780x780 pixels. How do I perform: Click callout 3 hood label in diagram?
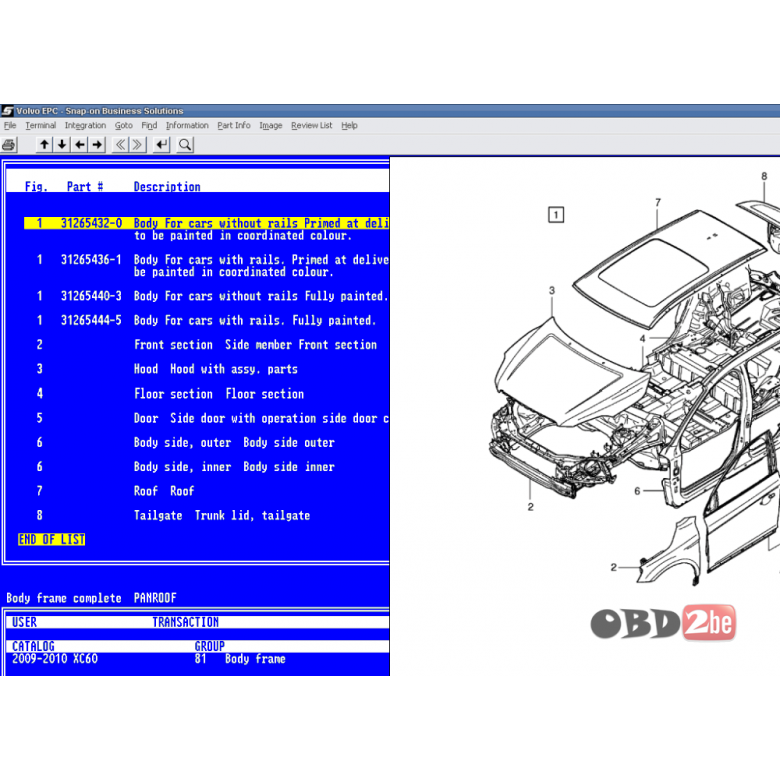point(552,290)
